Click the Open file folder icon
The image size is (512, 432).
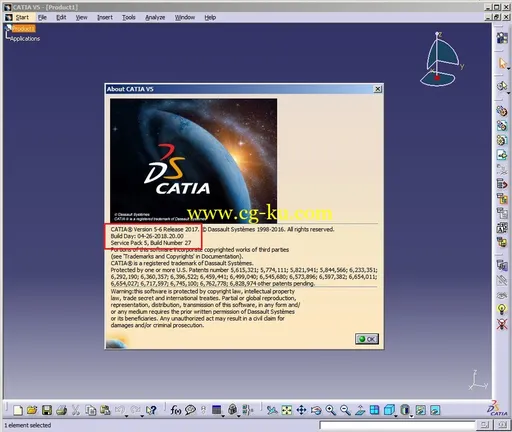click(32, 410)
